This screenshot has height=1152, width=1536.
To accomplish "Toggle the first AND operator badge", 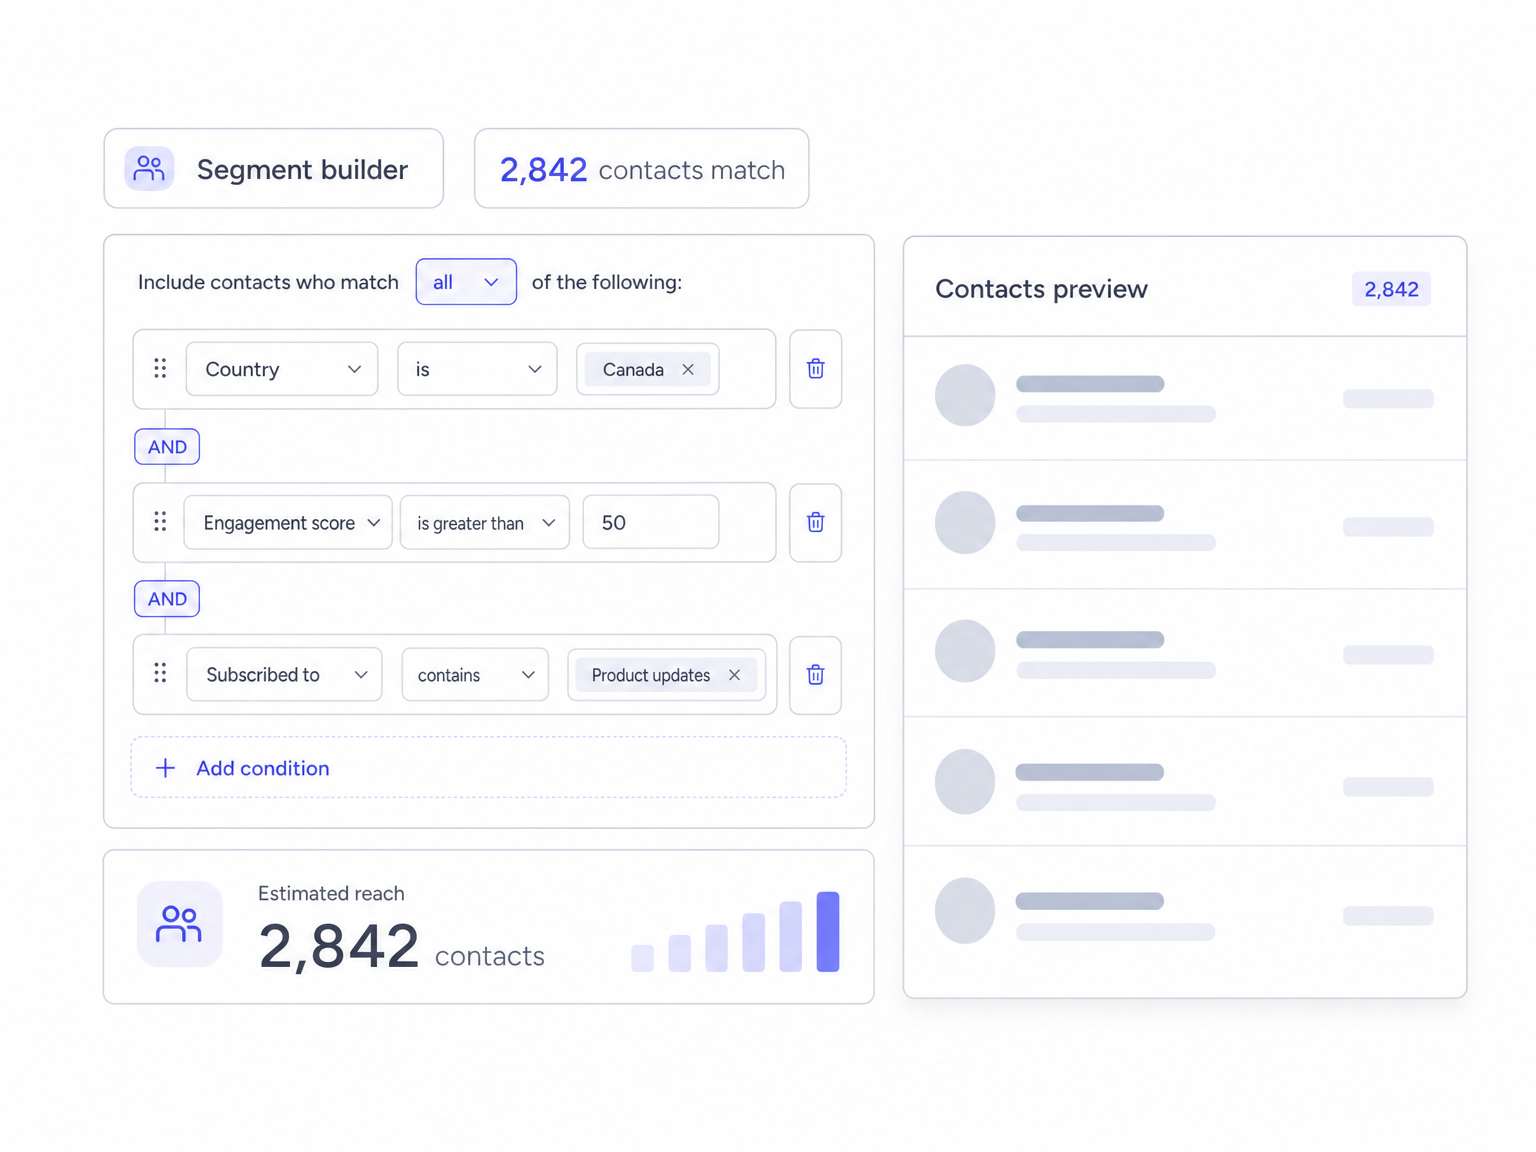I will tap(167, 447).
